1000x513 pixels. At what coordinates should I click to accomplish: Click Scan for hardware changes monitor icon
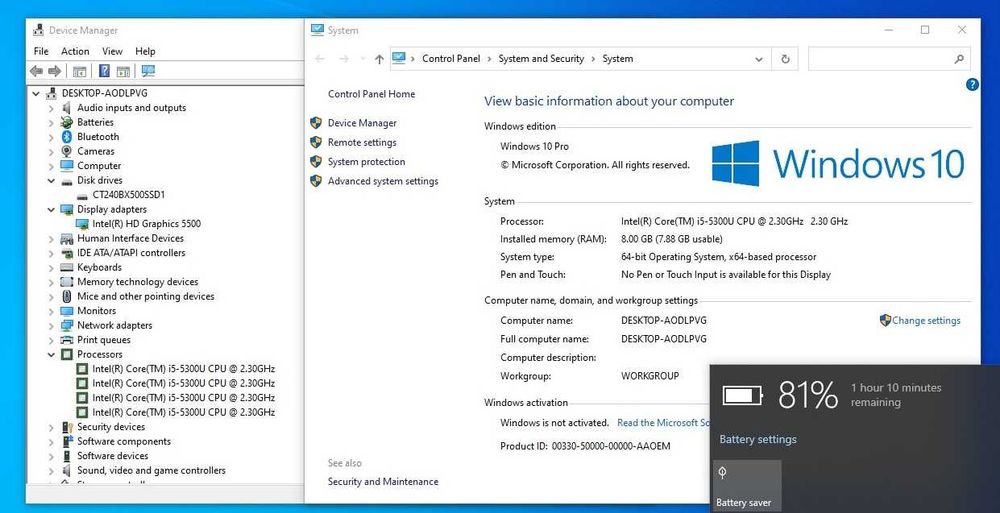point(148,71)
